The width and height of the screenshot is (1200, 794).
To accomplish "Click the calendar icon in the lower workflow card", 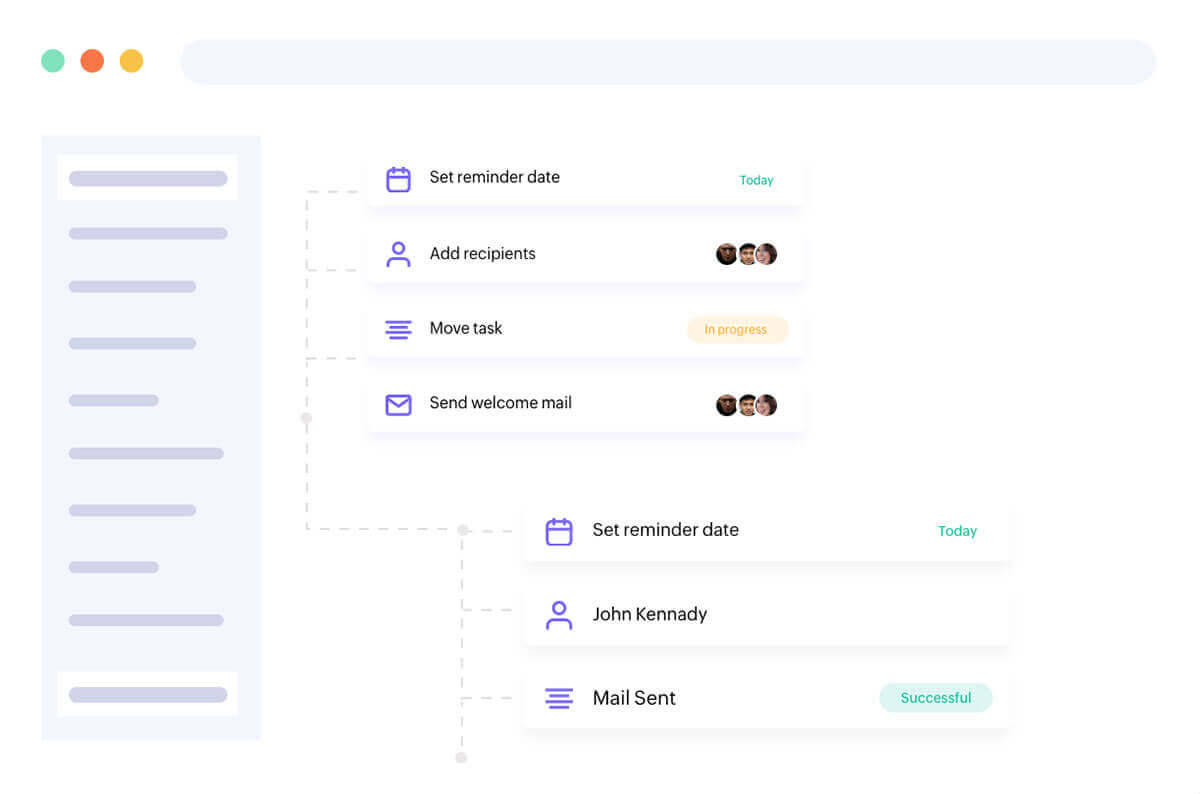I will pos(558,530).
